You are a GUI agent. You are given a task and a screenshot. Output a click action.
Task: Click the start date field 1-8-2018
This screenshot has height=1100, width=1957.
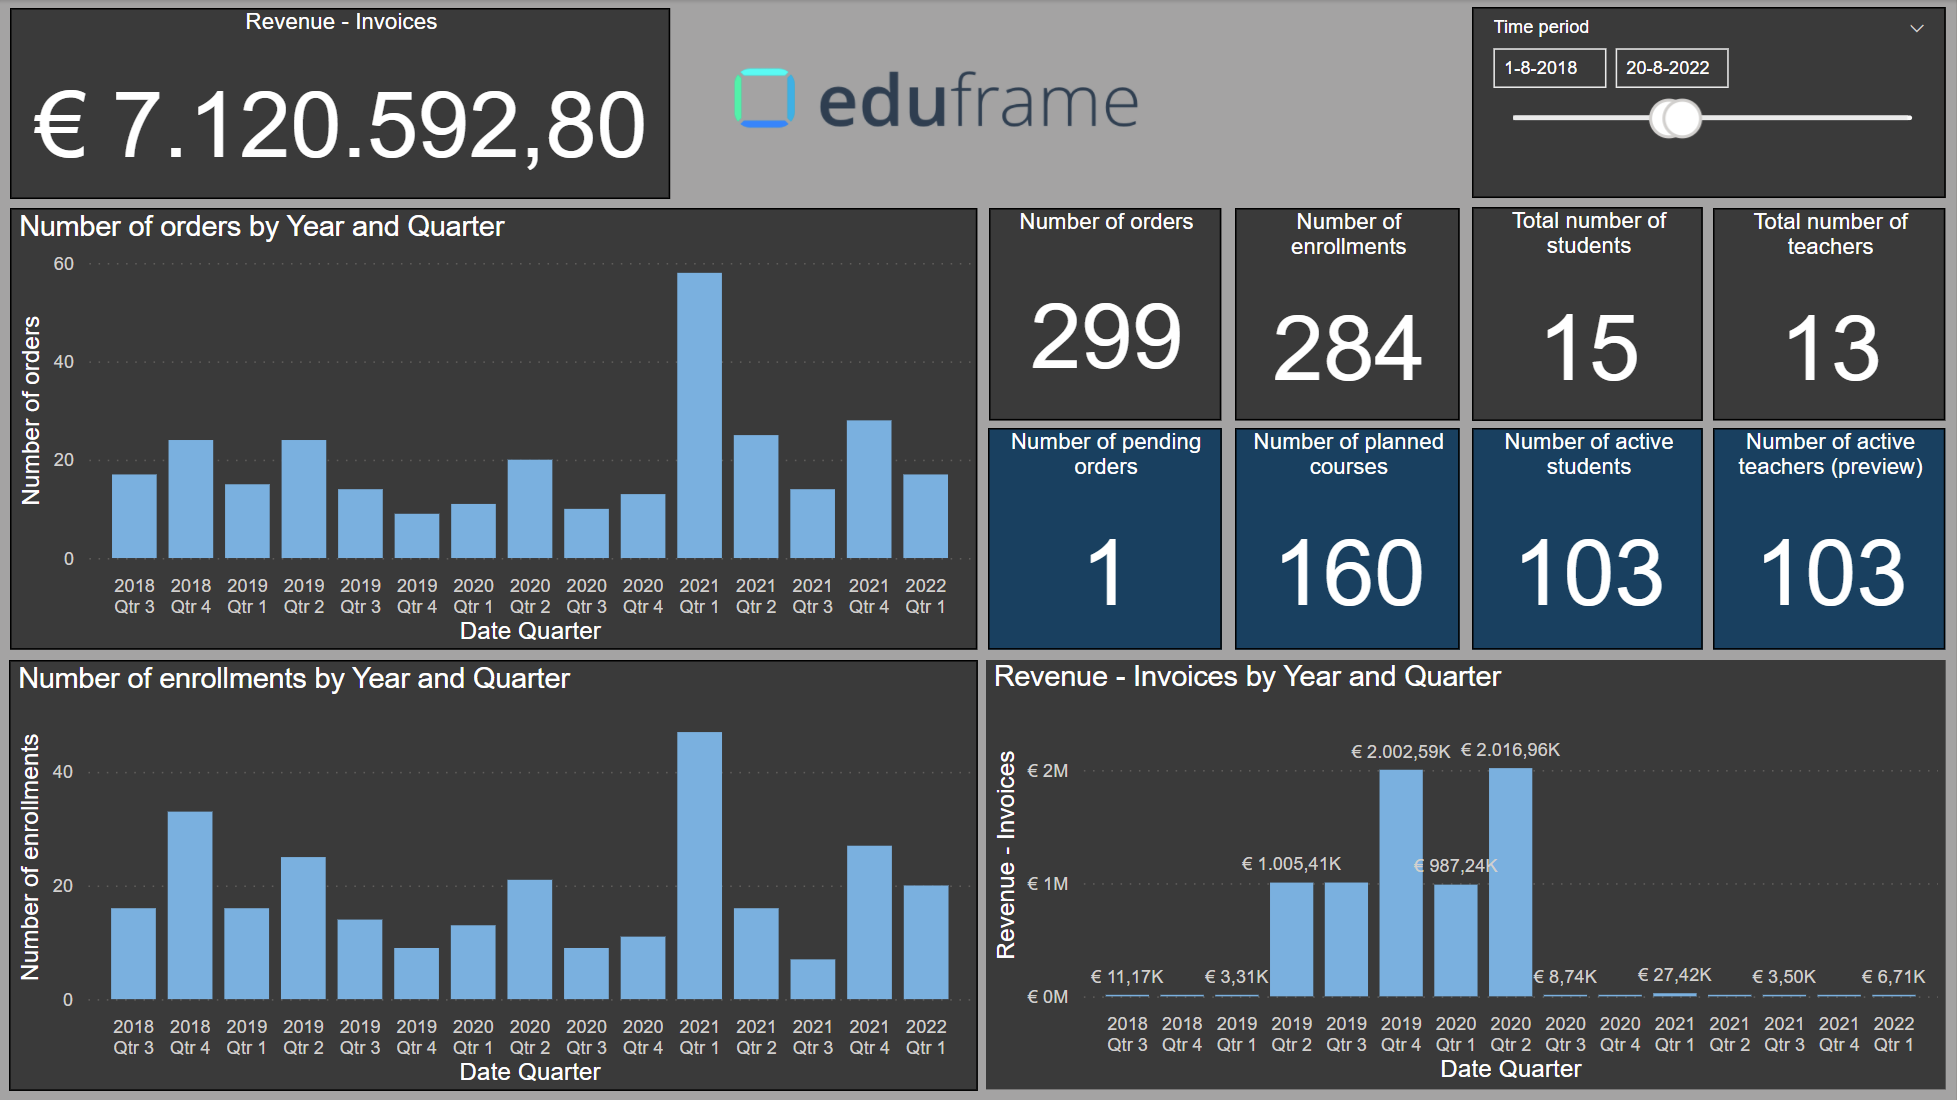point(1549,68)
